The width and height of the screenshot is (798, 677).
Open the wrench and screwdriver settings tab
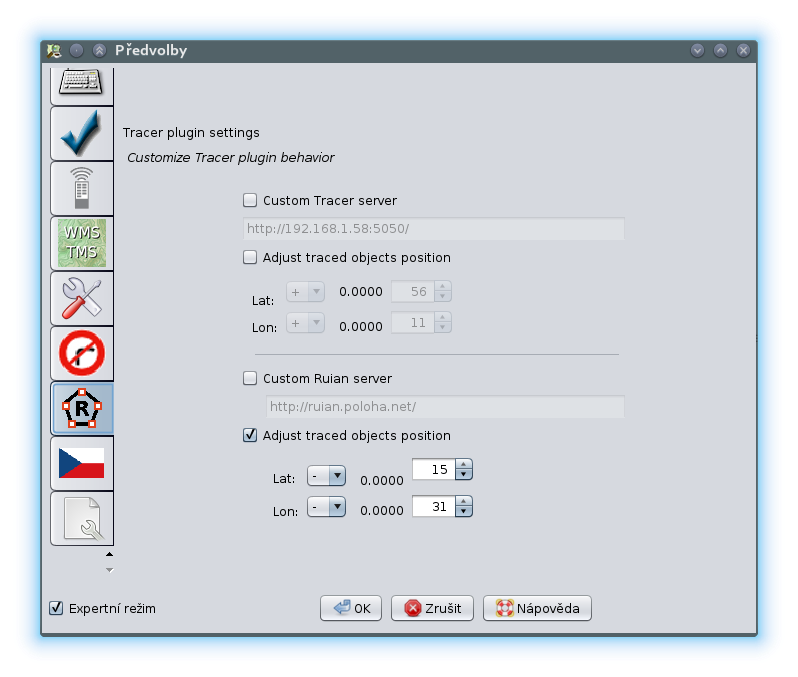tap(81, 298)
